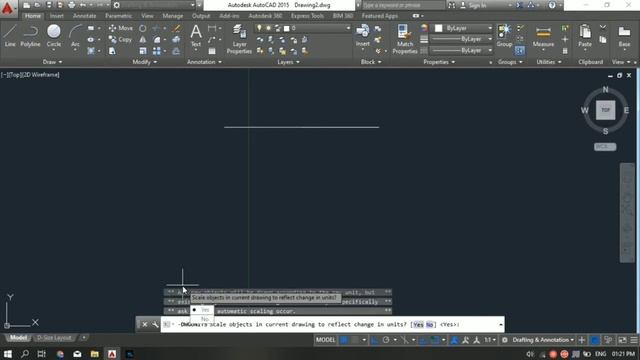Click the command line customize wrench
The image size is (640, 360).
click(x=155, y=324)
